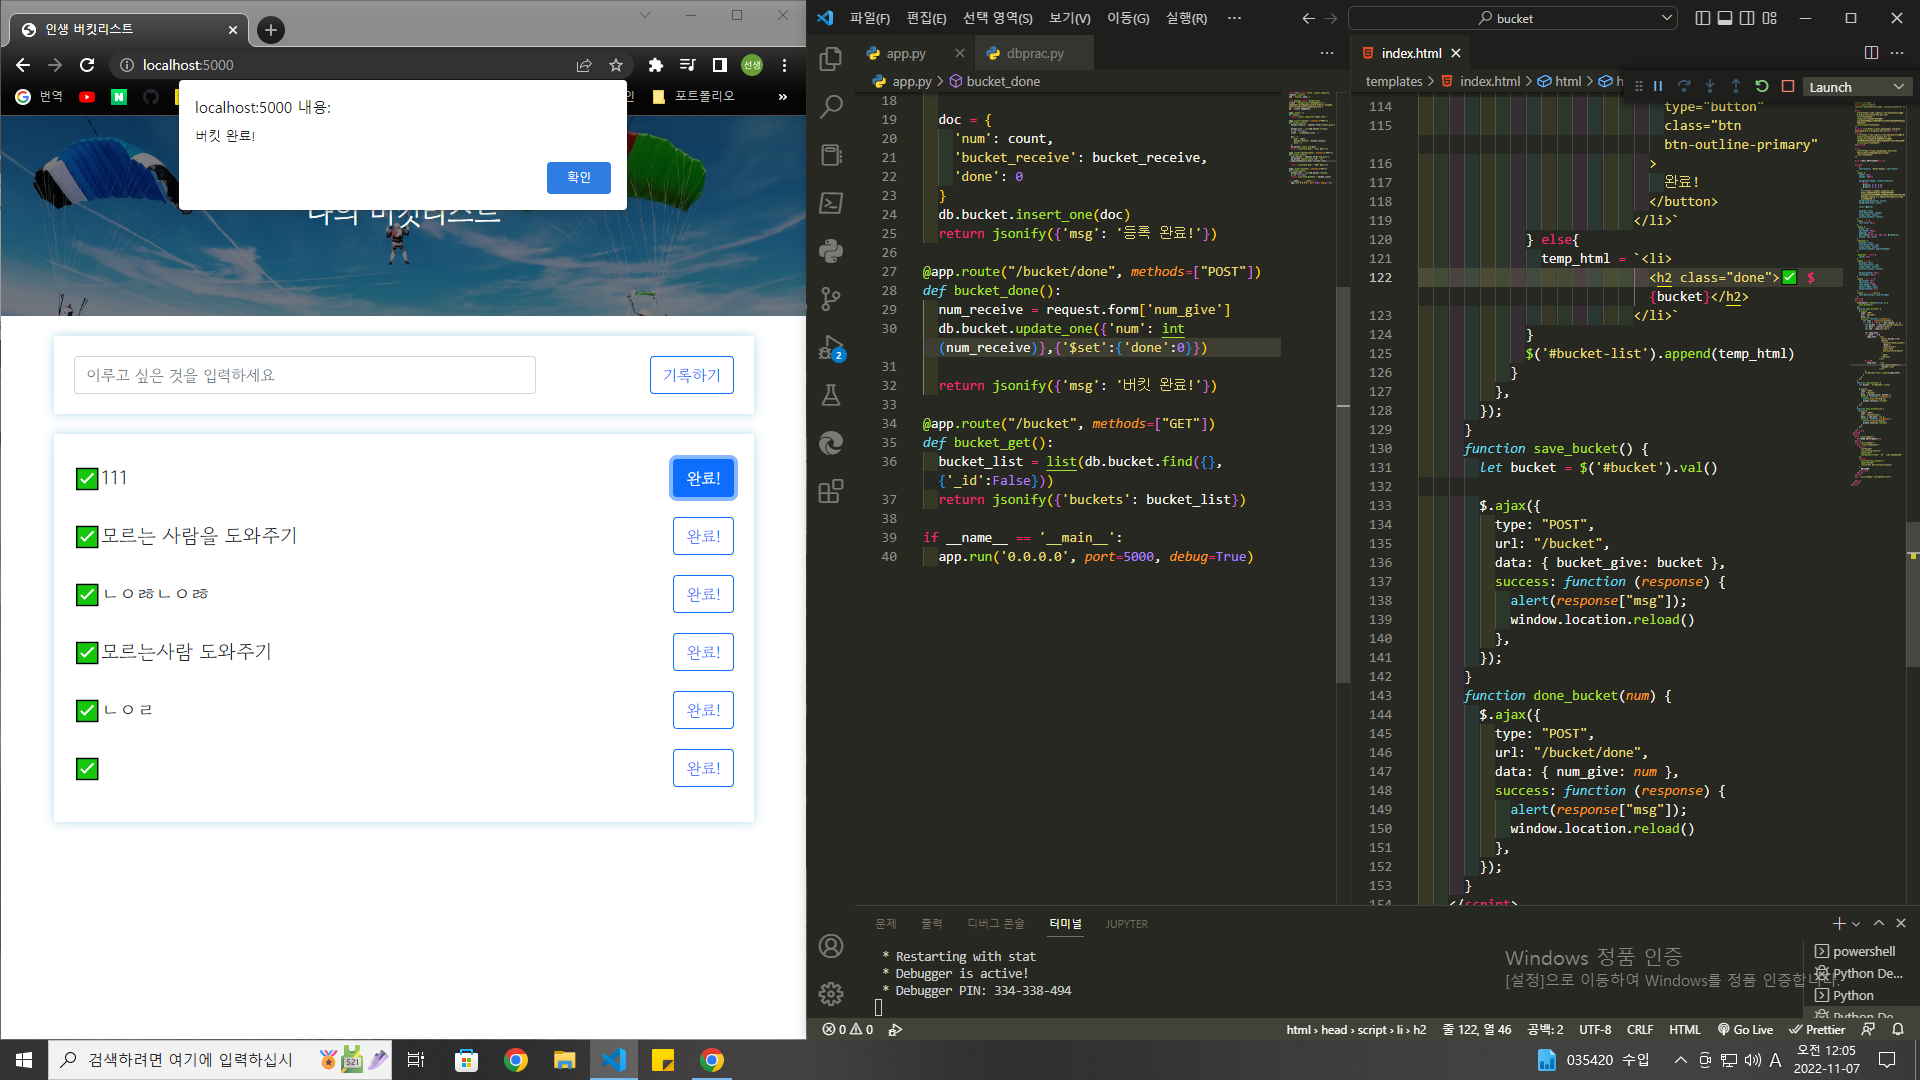Open the Source Control view
Screen dimensions: 1920x1080
coord(830,298)
